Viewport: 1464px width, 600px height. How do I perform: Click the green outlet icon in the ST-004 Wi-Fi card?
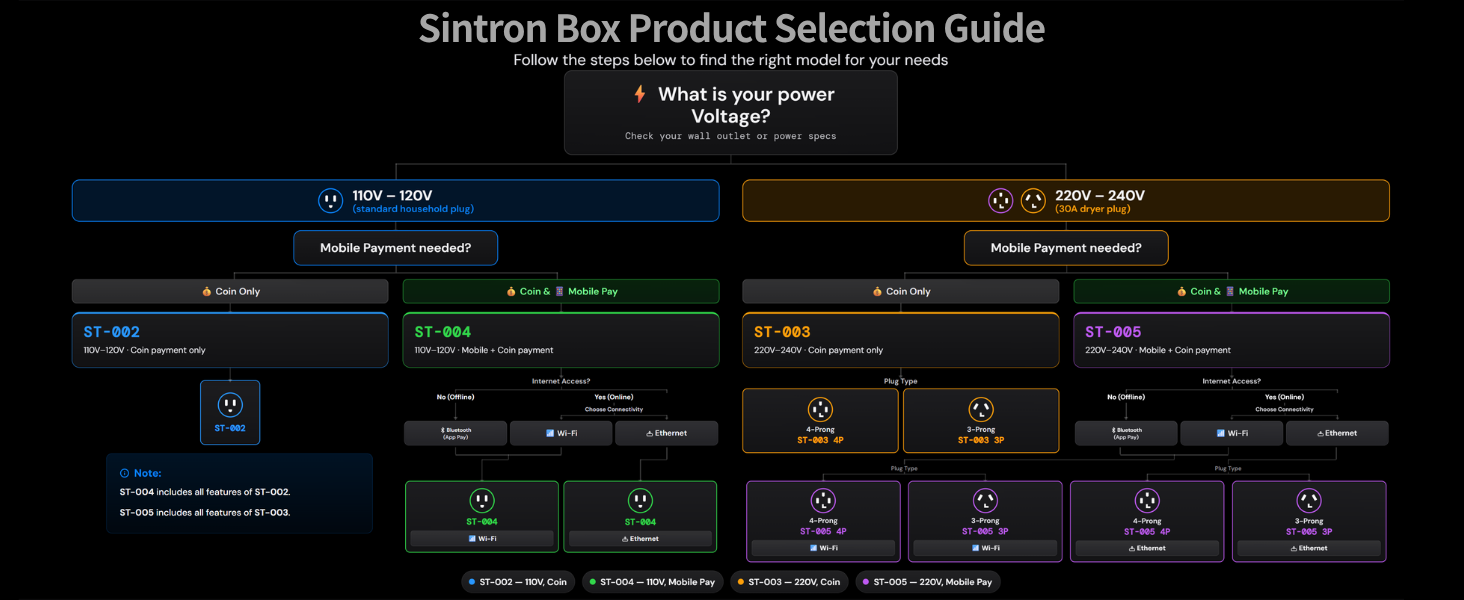482,501
